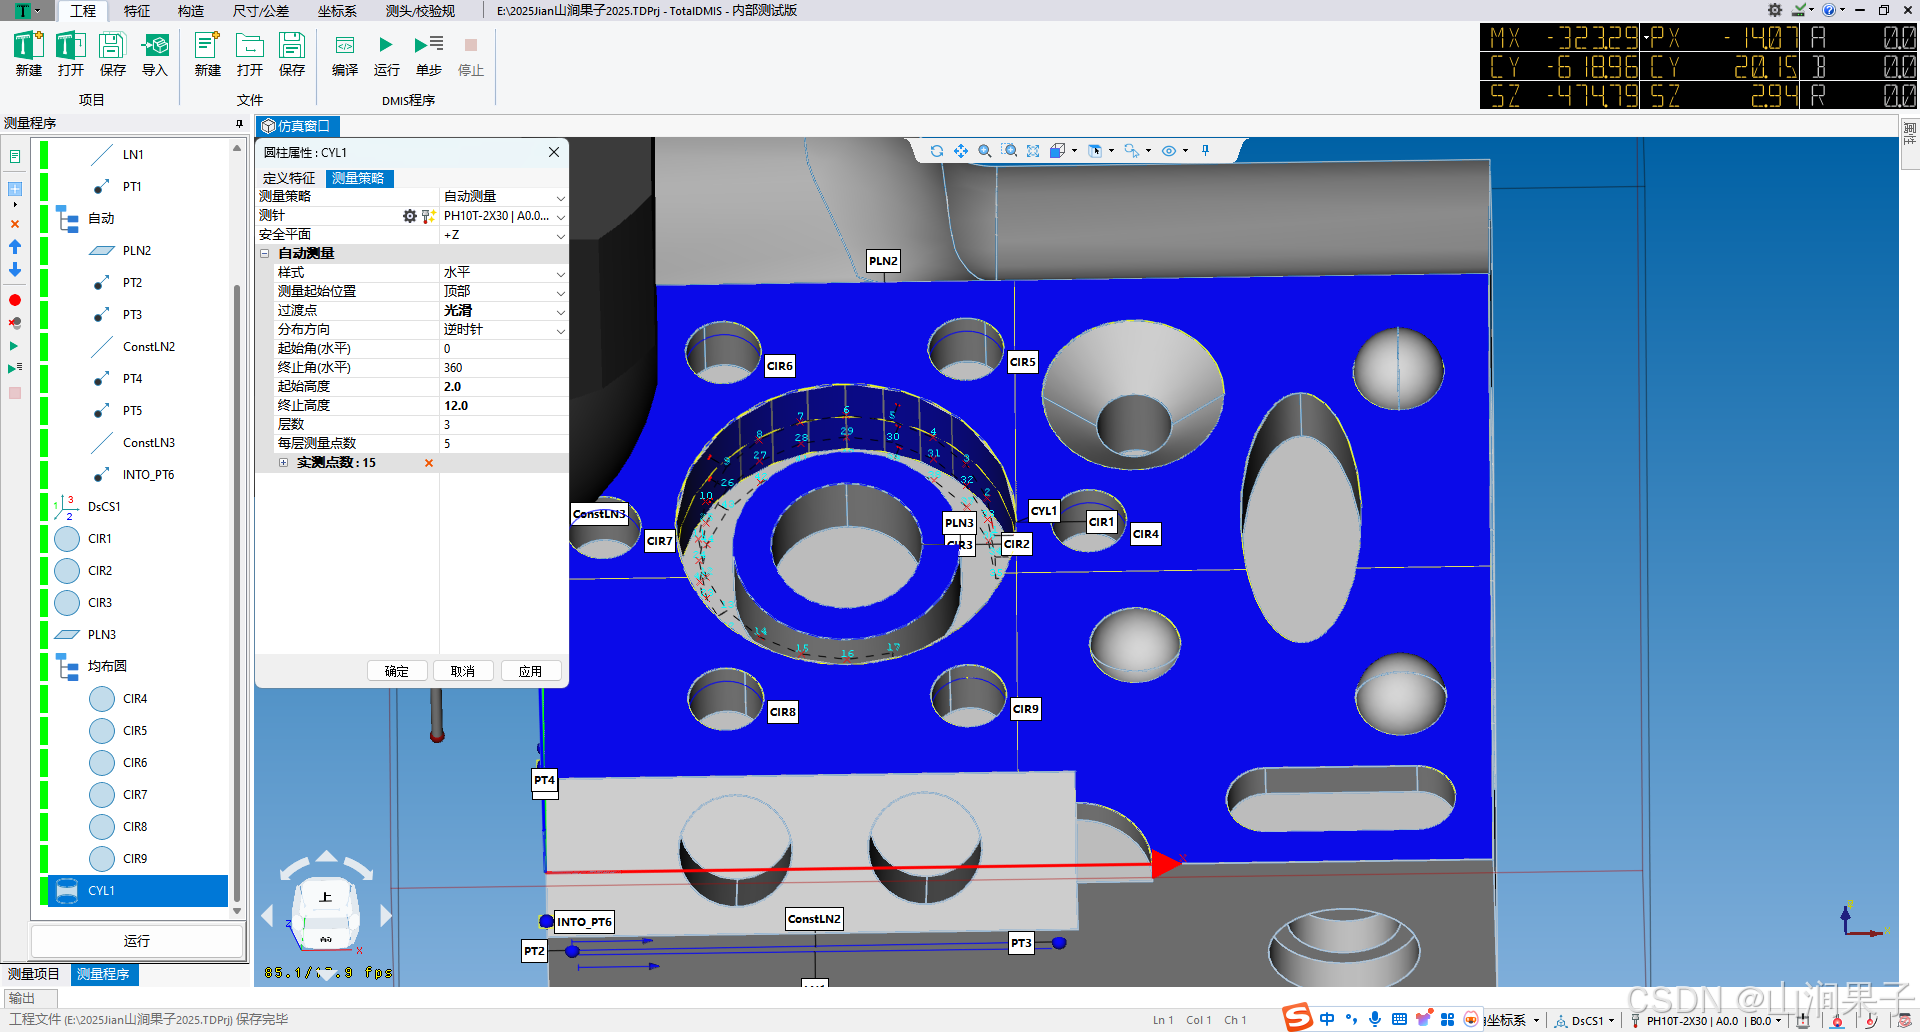Open style dropdown showing 水平
1920x1032 pixels.
coord(560,273)
